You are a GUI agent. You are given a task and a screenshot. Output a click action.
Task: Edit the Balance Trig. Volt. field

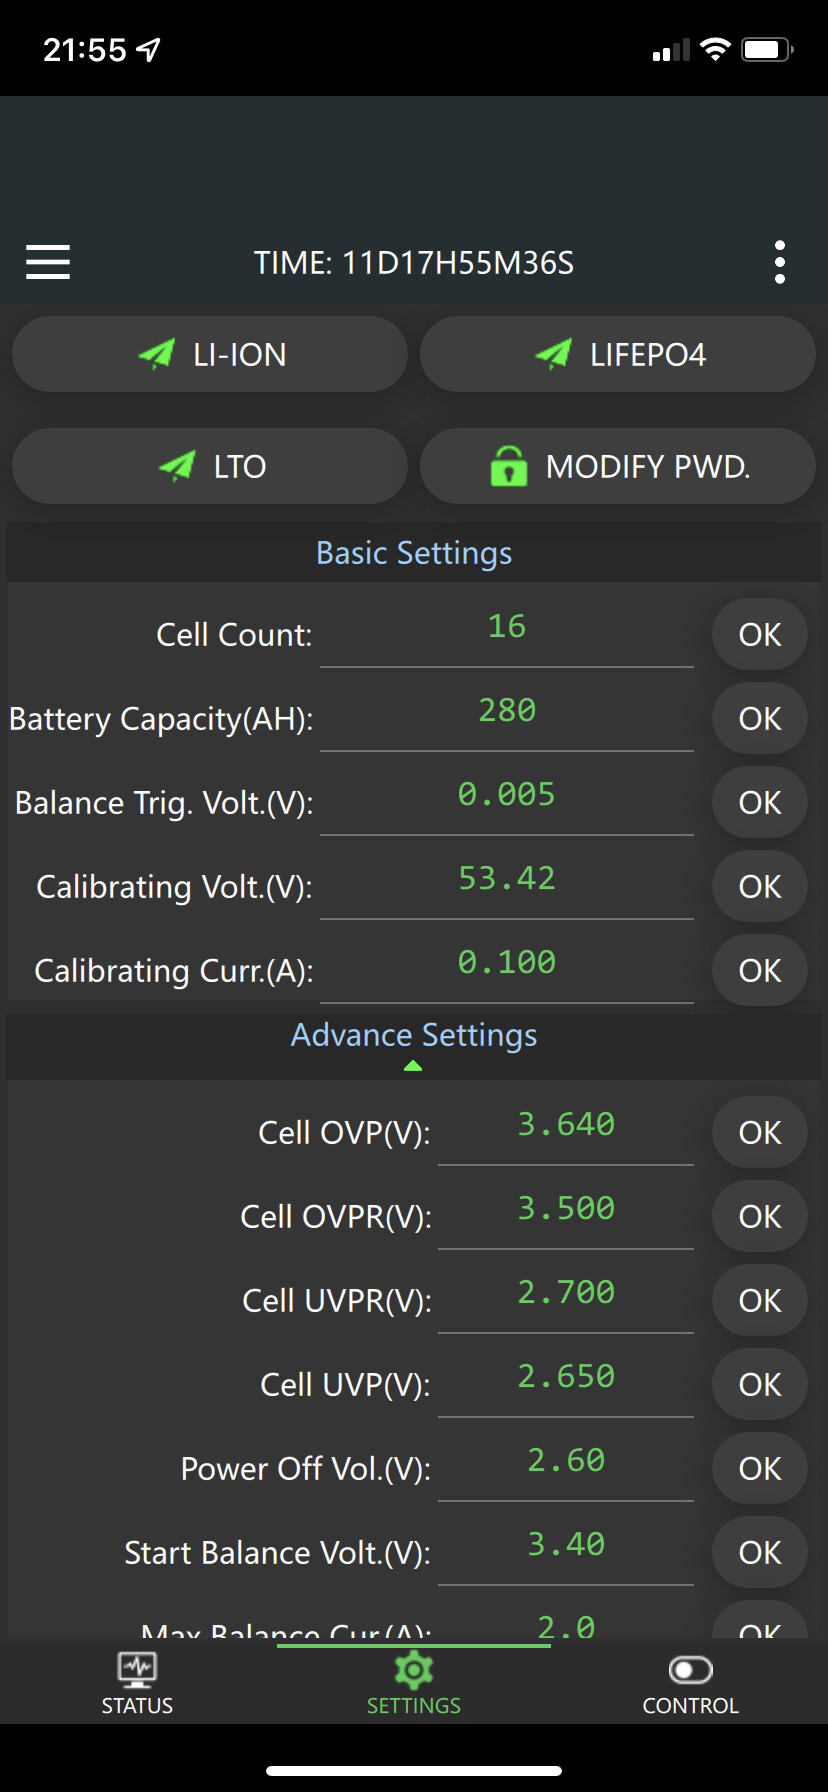[506, 796]
